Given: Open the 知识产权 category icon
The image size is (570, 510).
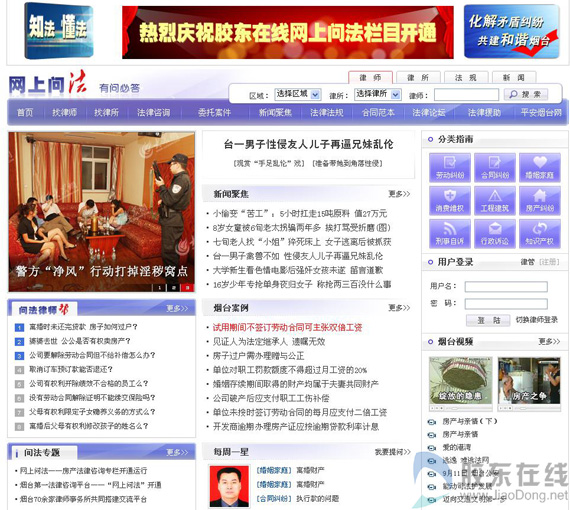Looking at the screenshot, I should [x=540, y=234].
